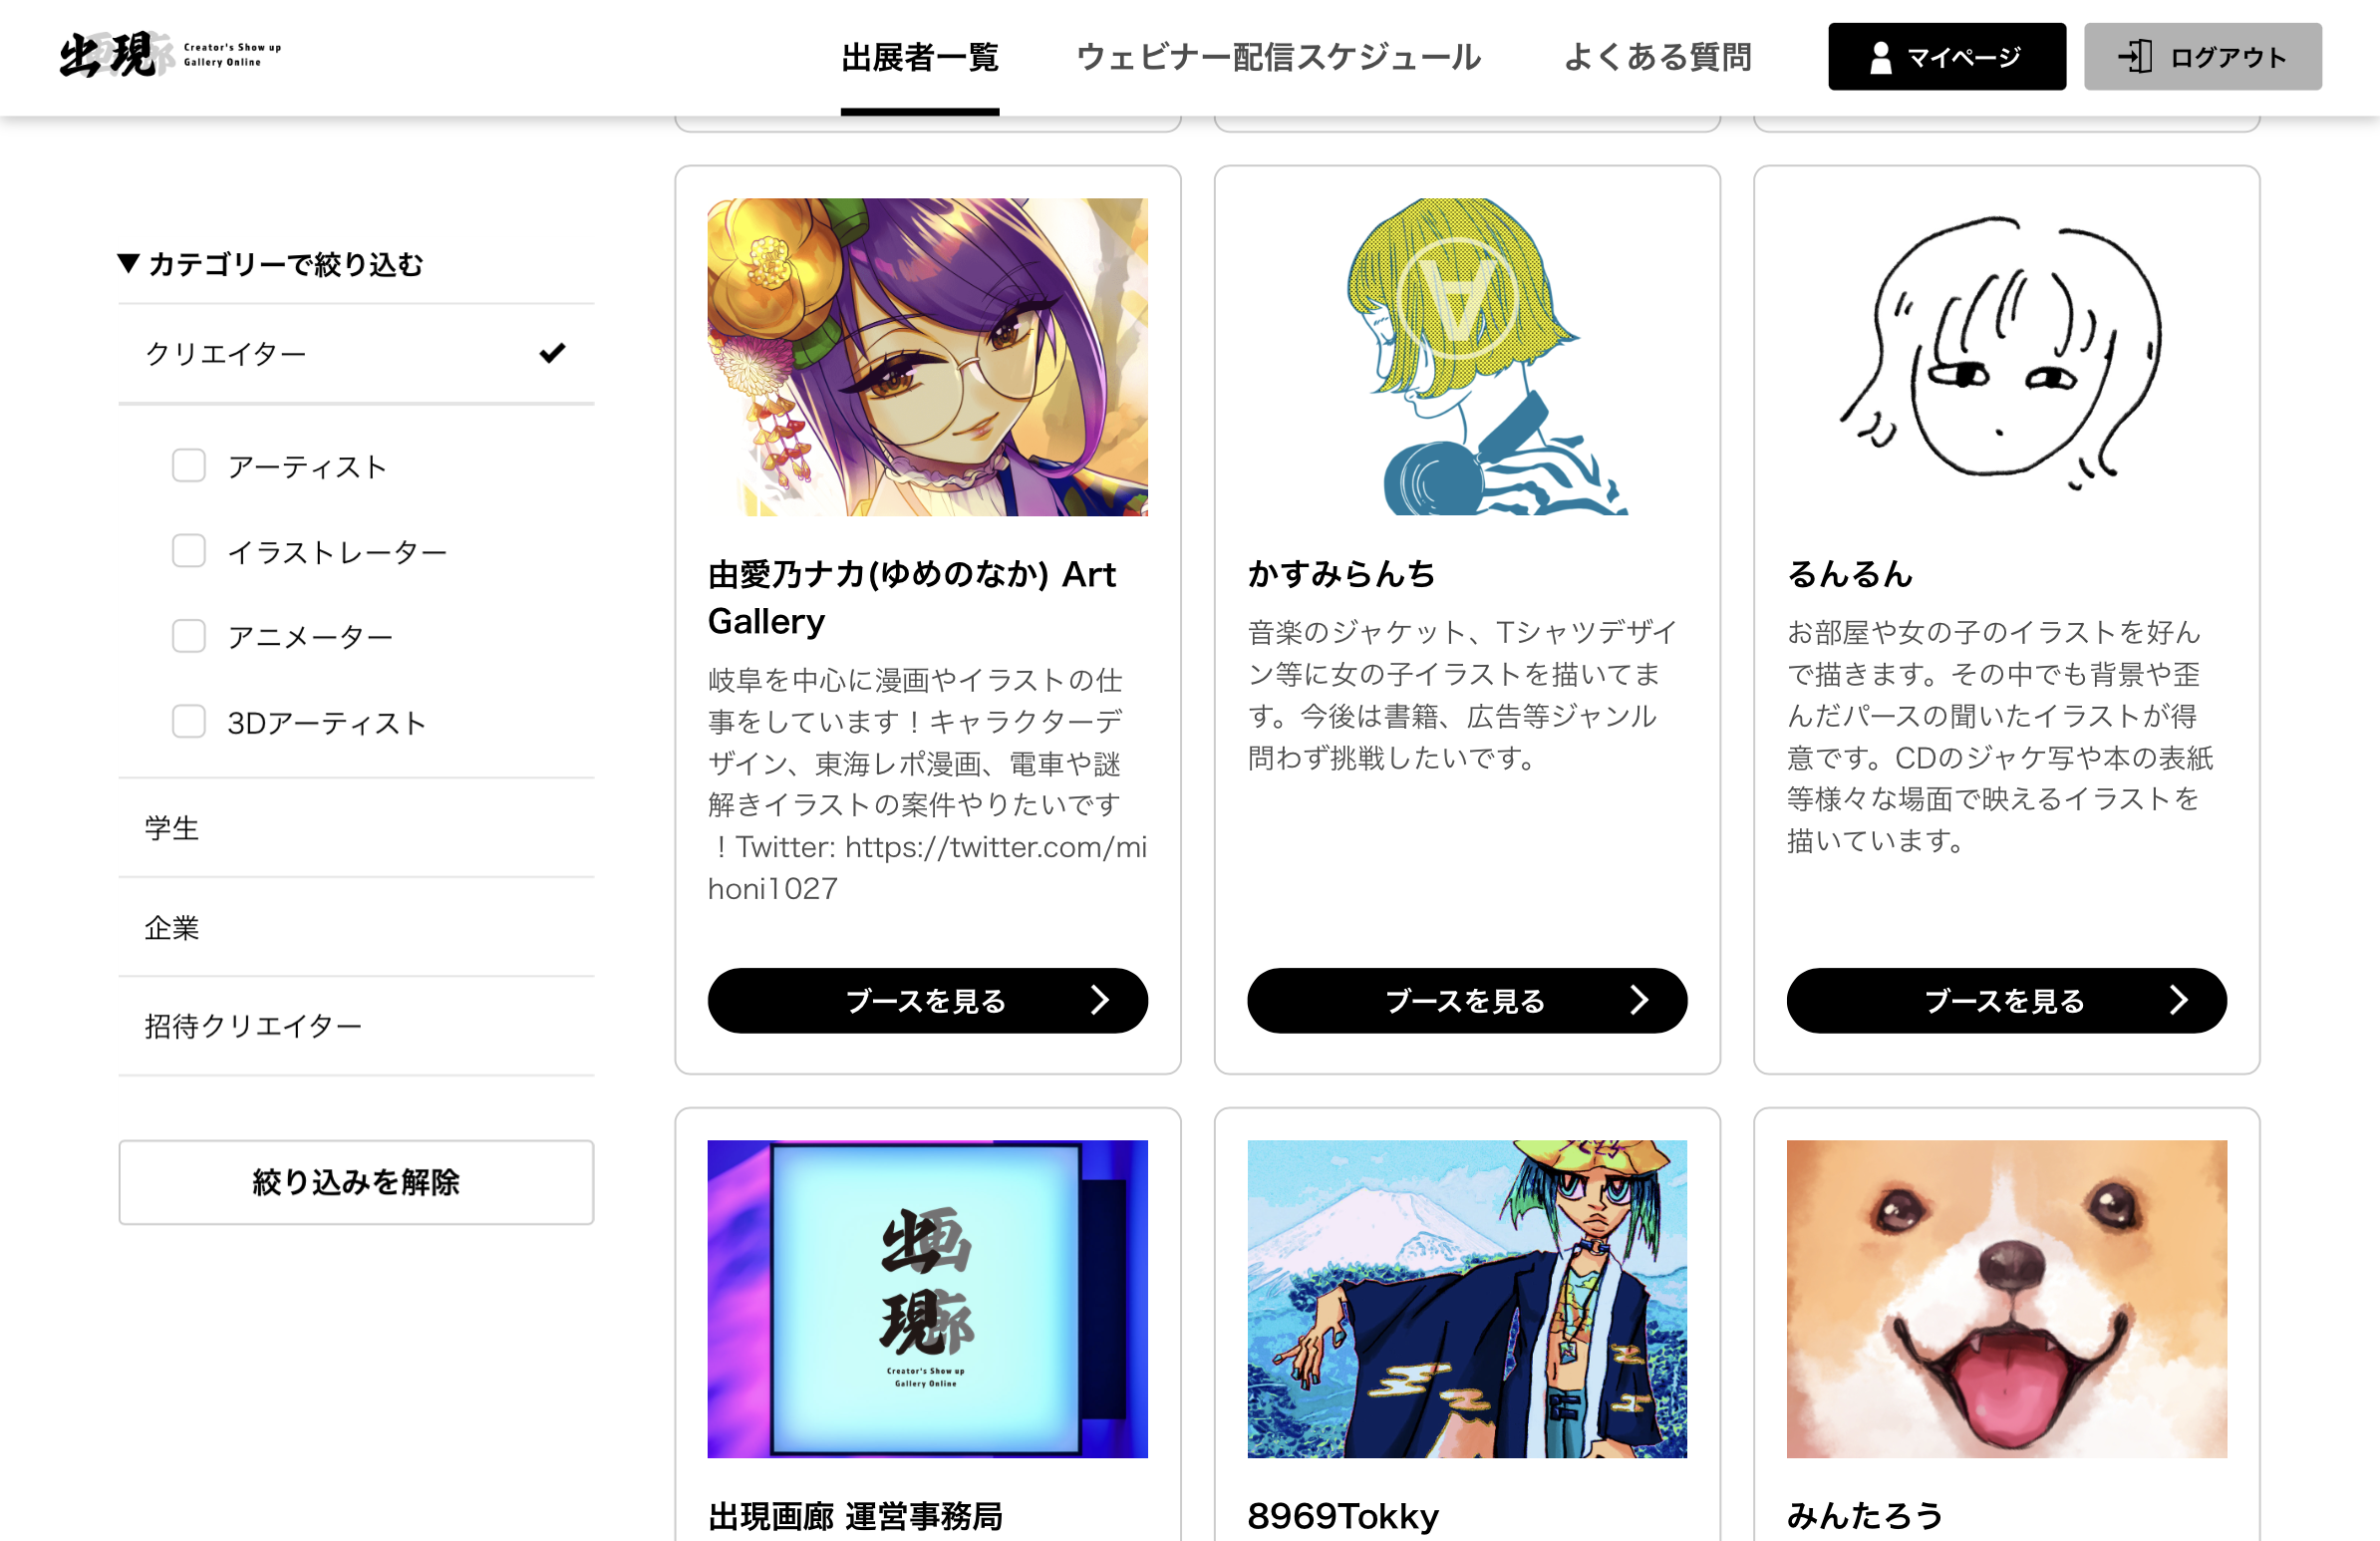Expand the 学生 category
The width and height of the screenshot is (2380, 1541).
tap(356, 828)
